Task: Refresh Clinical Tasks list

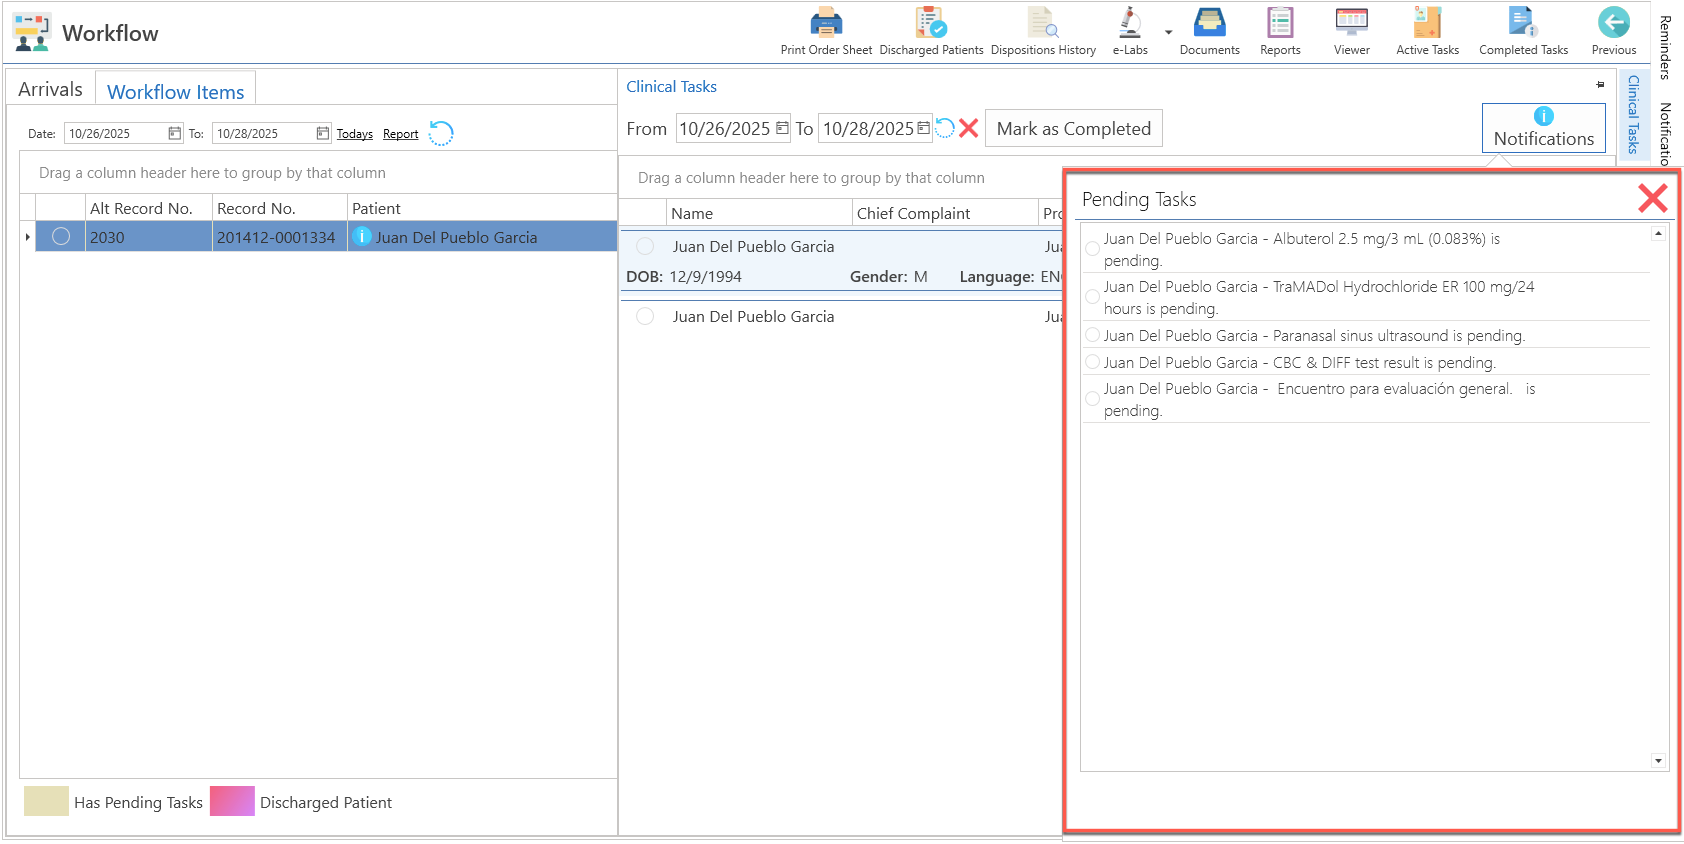Action: pos(945,128)
